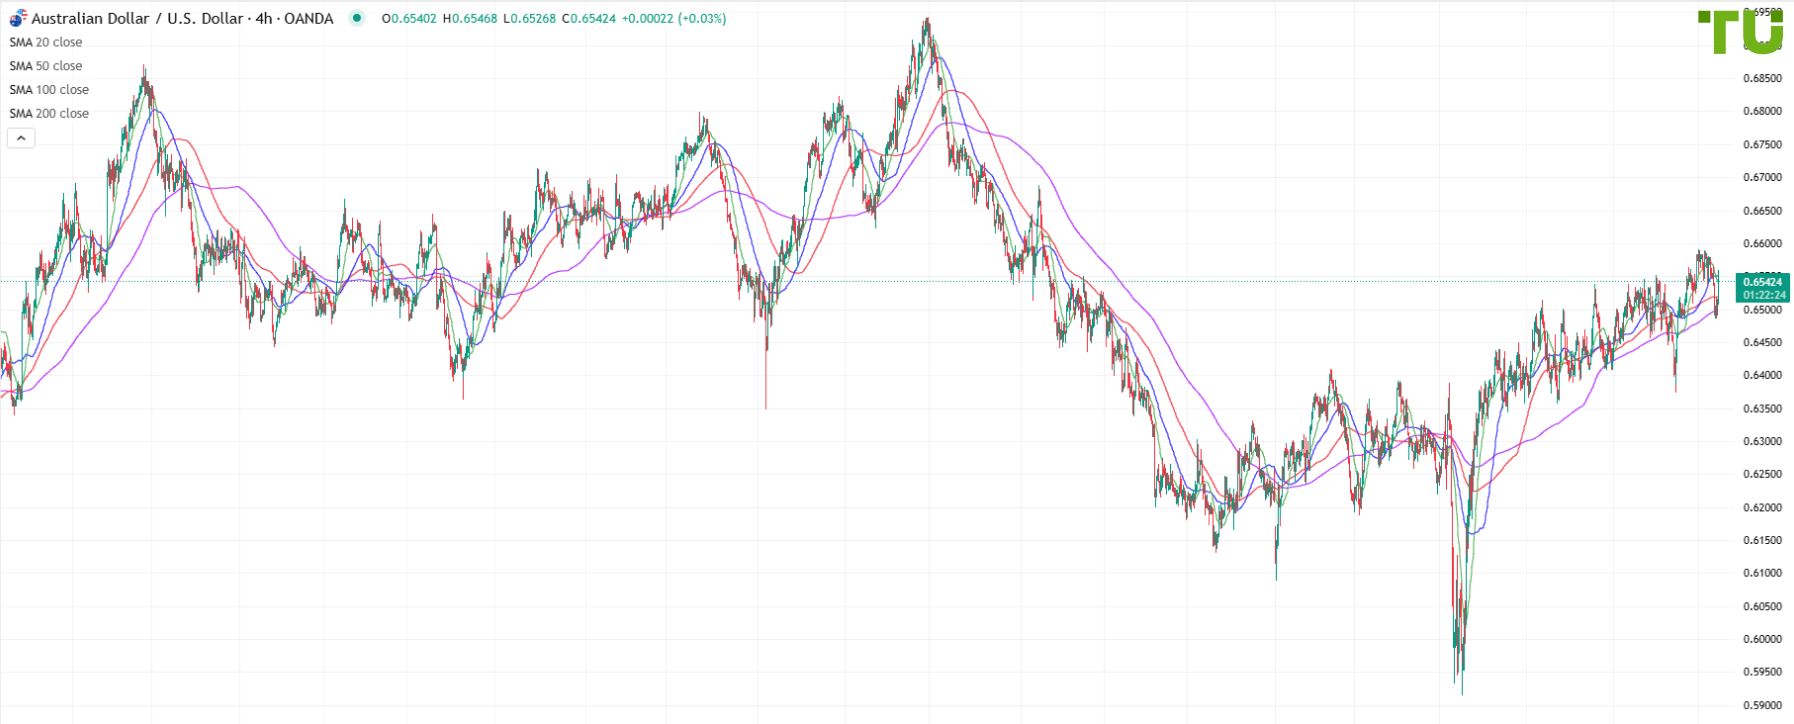Click the 0.66500 price axis label
The width and height of the screenshot is (1794, 724).
(1763, 210)
